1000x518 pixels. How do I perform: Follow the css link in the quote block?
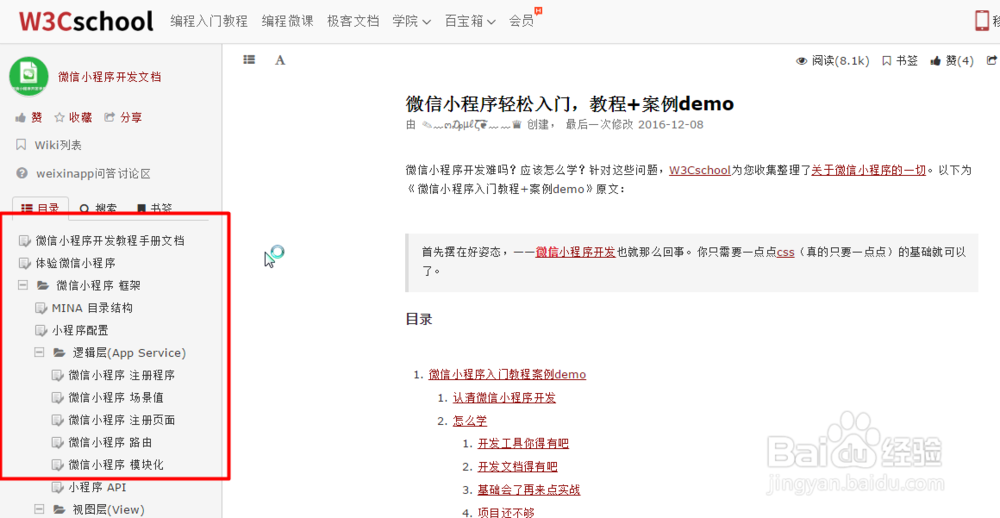tap(785, 252)
